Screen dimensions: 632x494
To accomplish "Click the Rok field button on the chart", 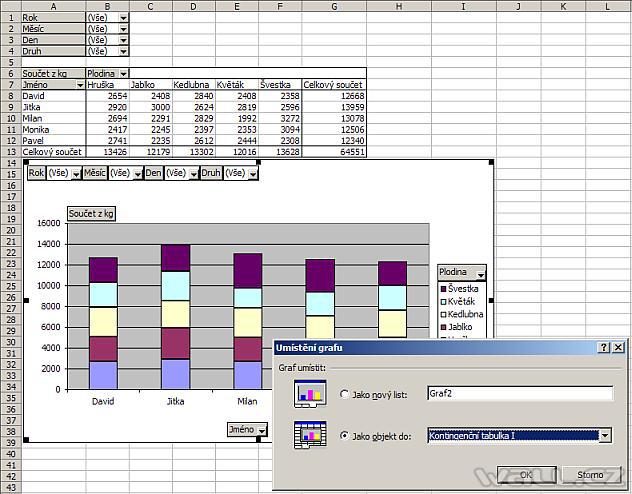I will click(x=36, y=173).
